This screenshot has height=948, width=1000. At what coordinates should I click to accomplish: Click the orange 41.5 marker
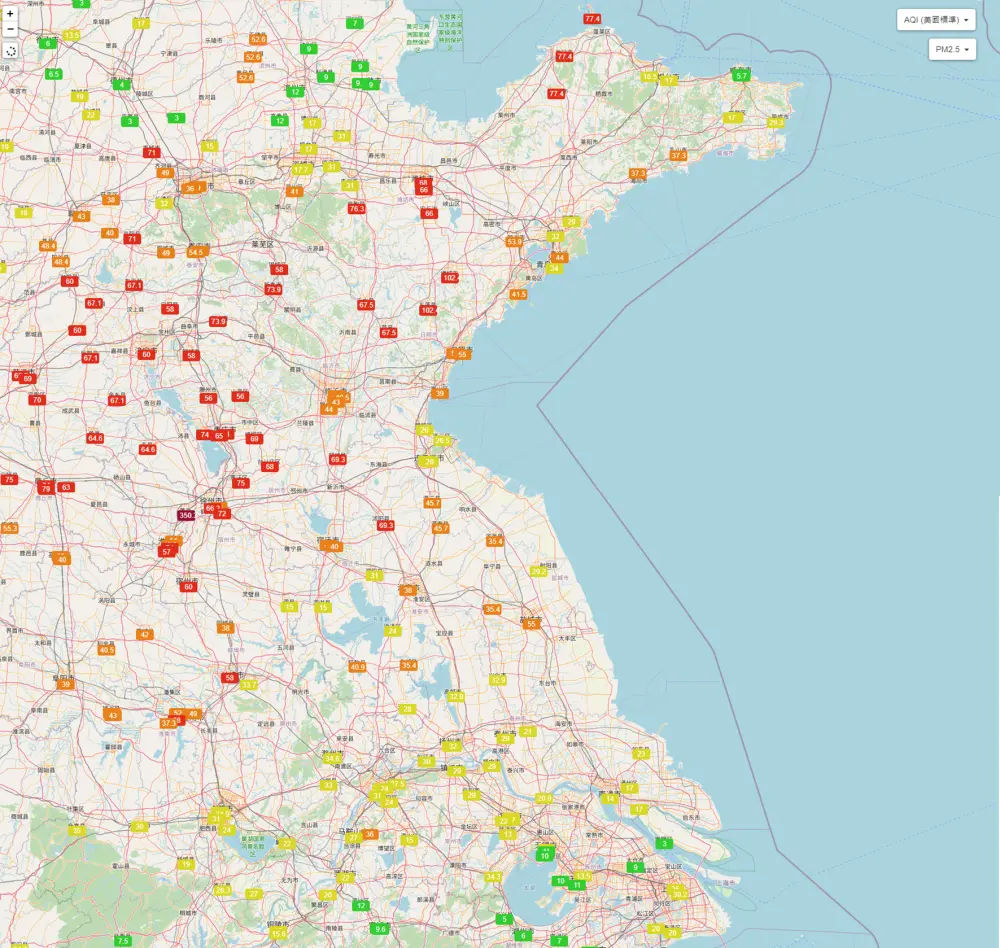[518, 295]
